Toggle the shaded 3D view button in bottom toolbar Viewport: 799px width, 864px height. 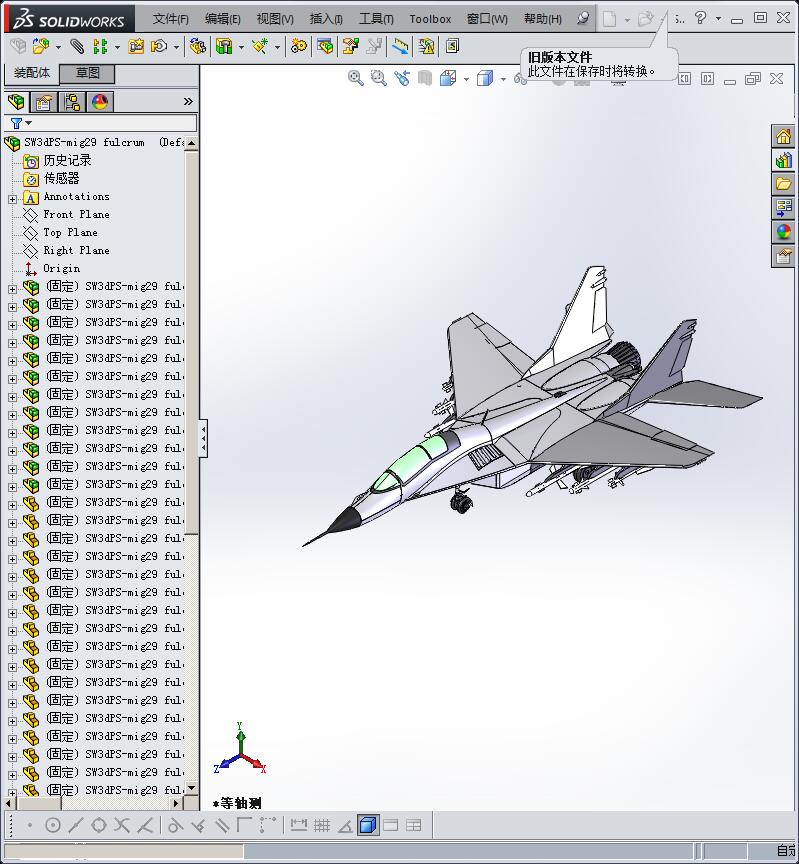(368, 825)
